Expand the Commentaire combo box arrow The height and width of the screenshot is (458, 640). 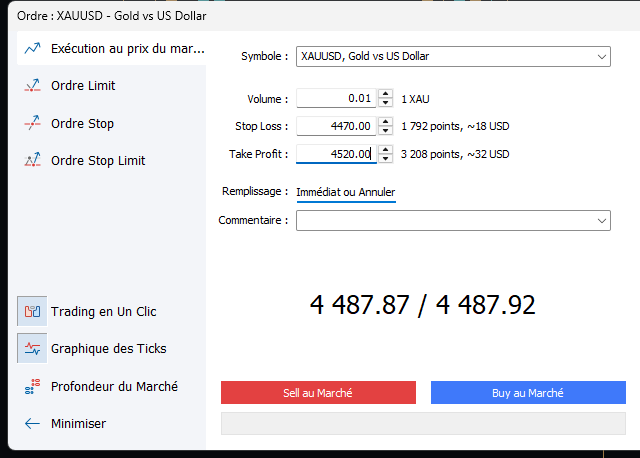[602, 221]
